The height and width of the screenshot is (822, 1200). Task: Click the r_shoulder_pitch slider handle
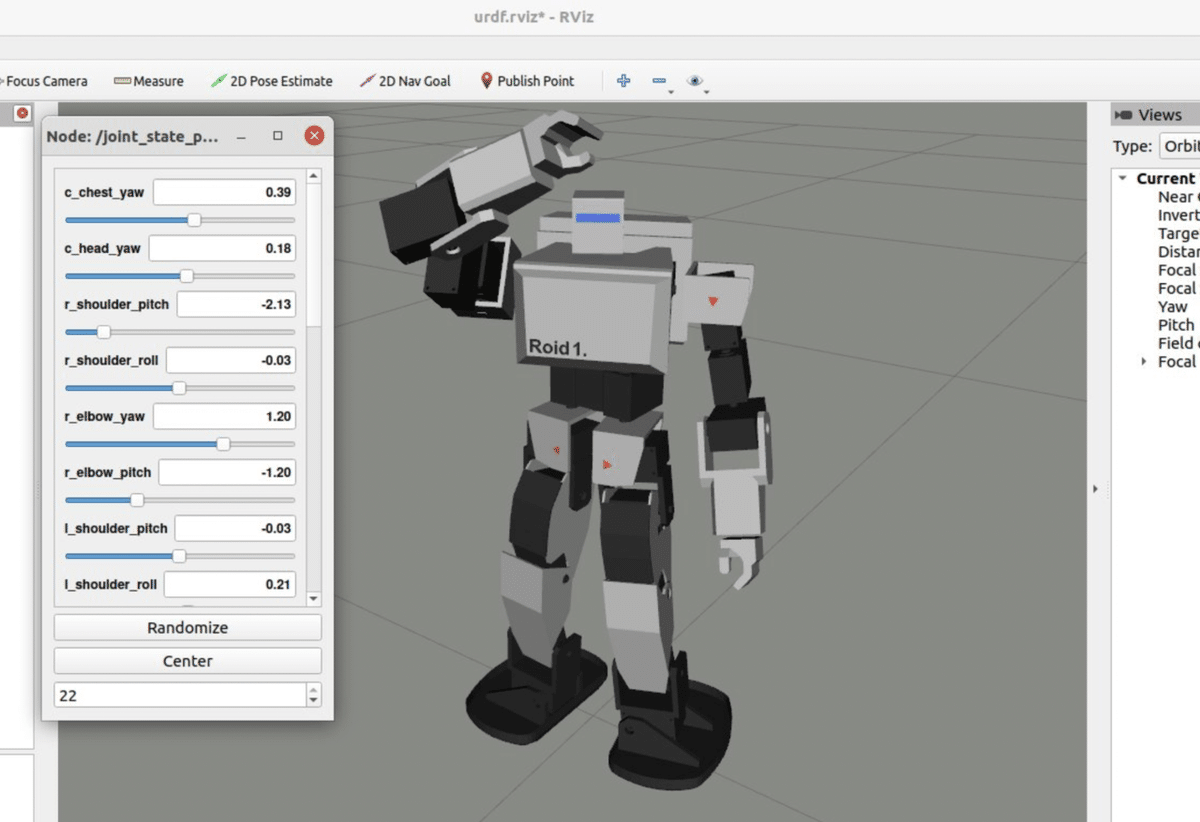103,332
